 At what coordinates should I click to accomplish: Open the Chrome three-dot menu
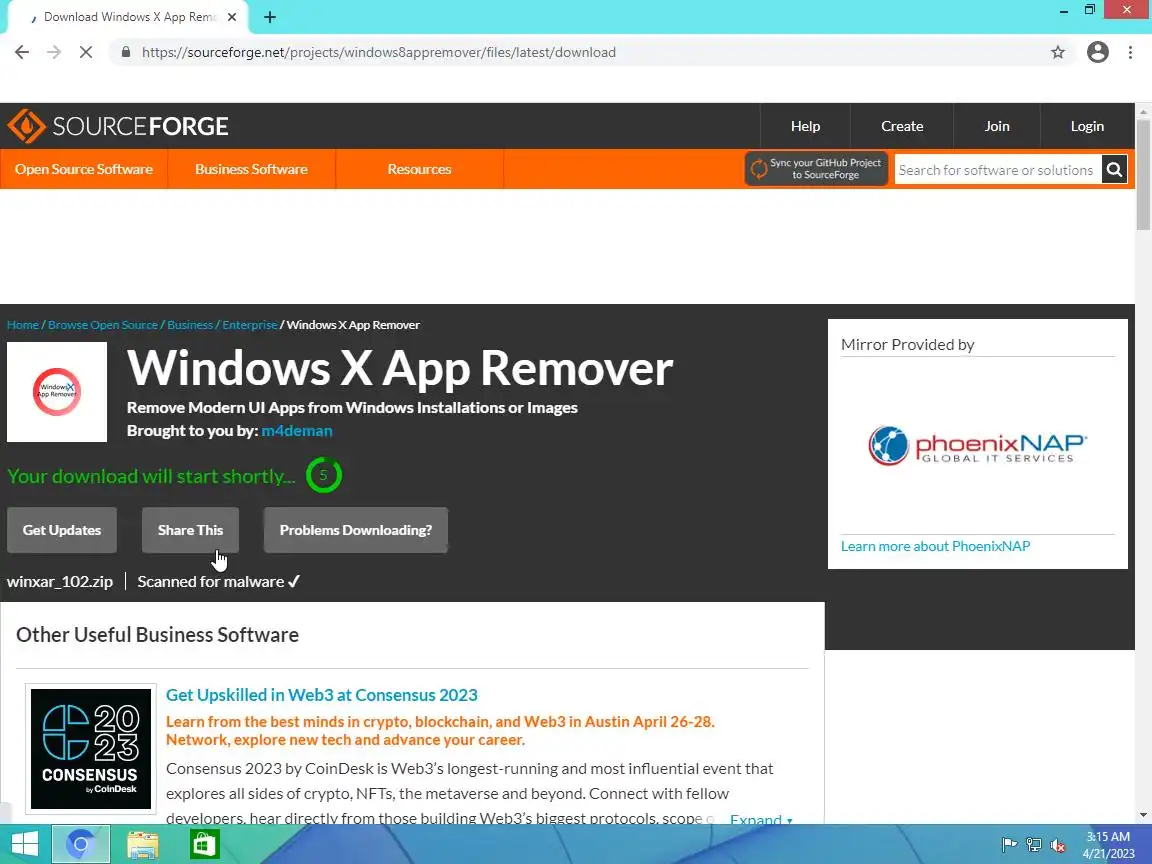point(1130,52)
